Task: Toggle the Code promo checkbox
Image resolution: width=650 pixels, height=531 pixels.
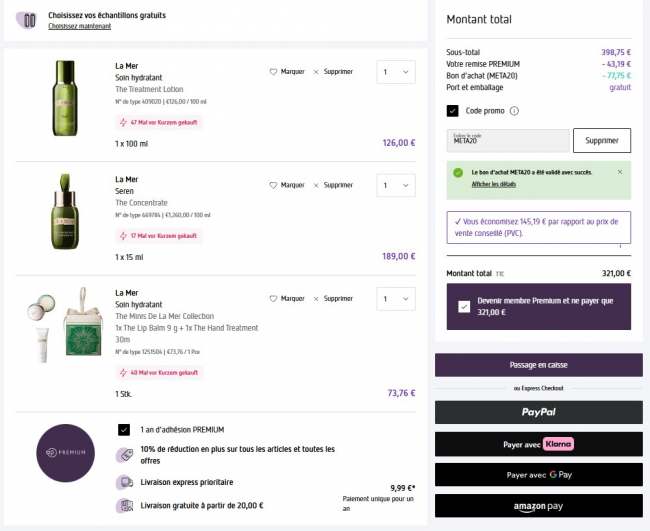Action: (x=453, y=111)
